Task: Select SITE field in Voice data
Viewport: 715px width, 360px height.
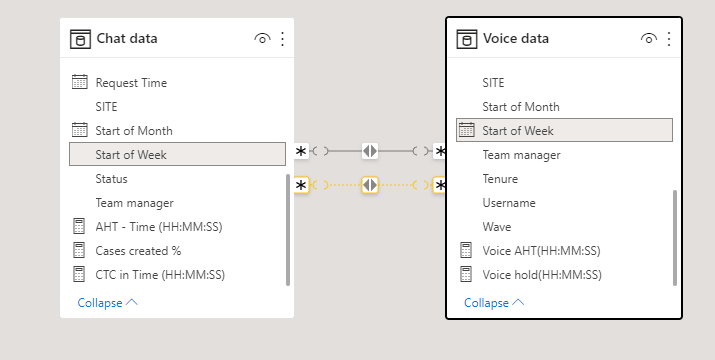Action: [493, 83]
